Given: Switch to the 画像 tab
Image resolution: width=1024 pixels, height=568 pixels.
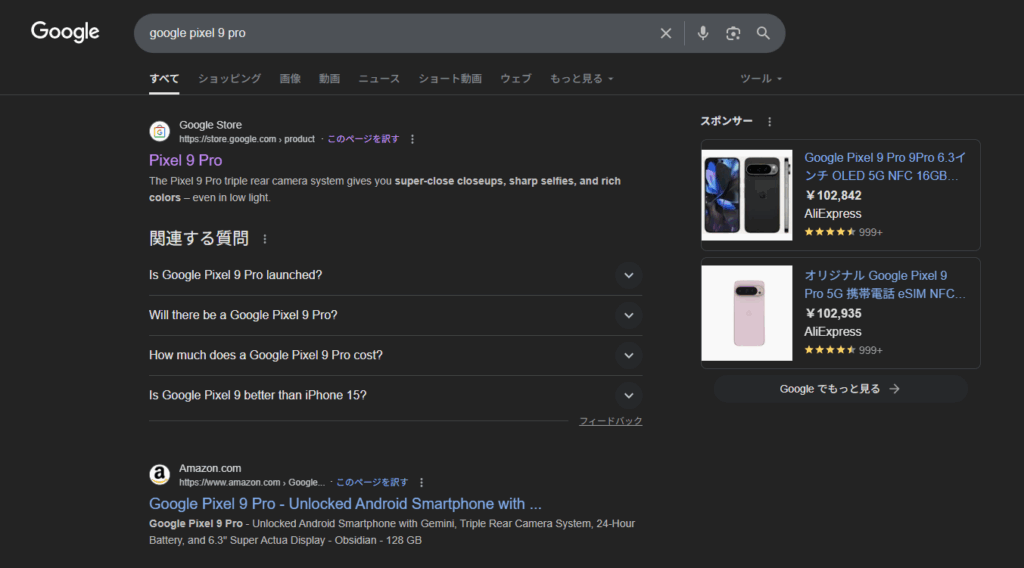Looking at the screenshot, I should (x=290, y=79).
